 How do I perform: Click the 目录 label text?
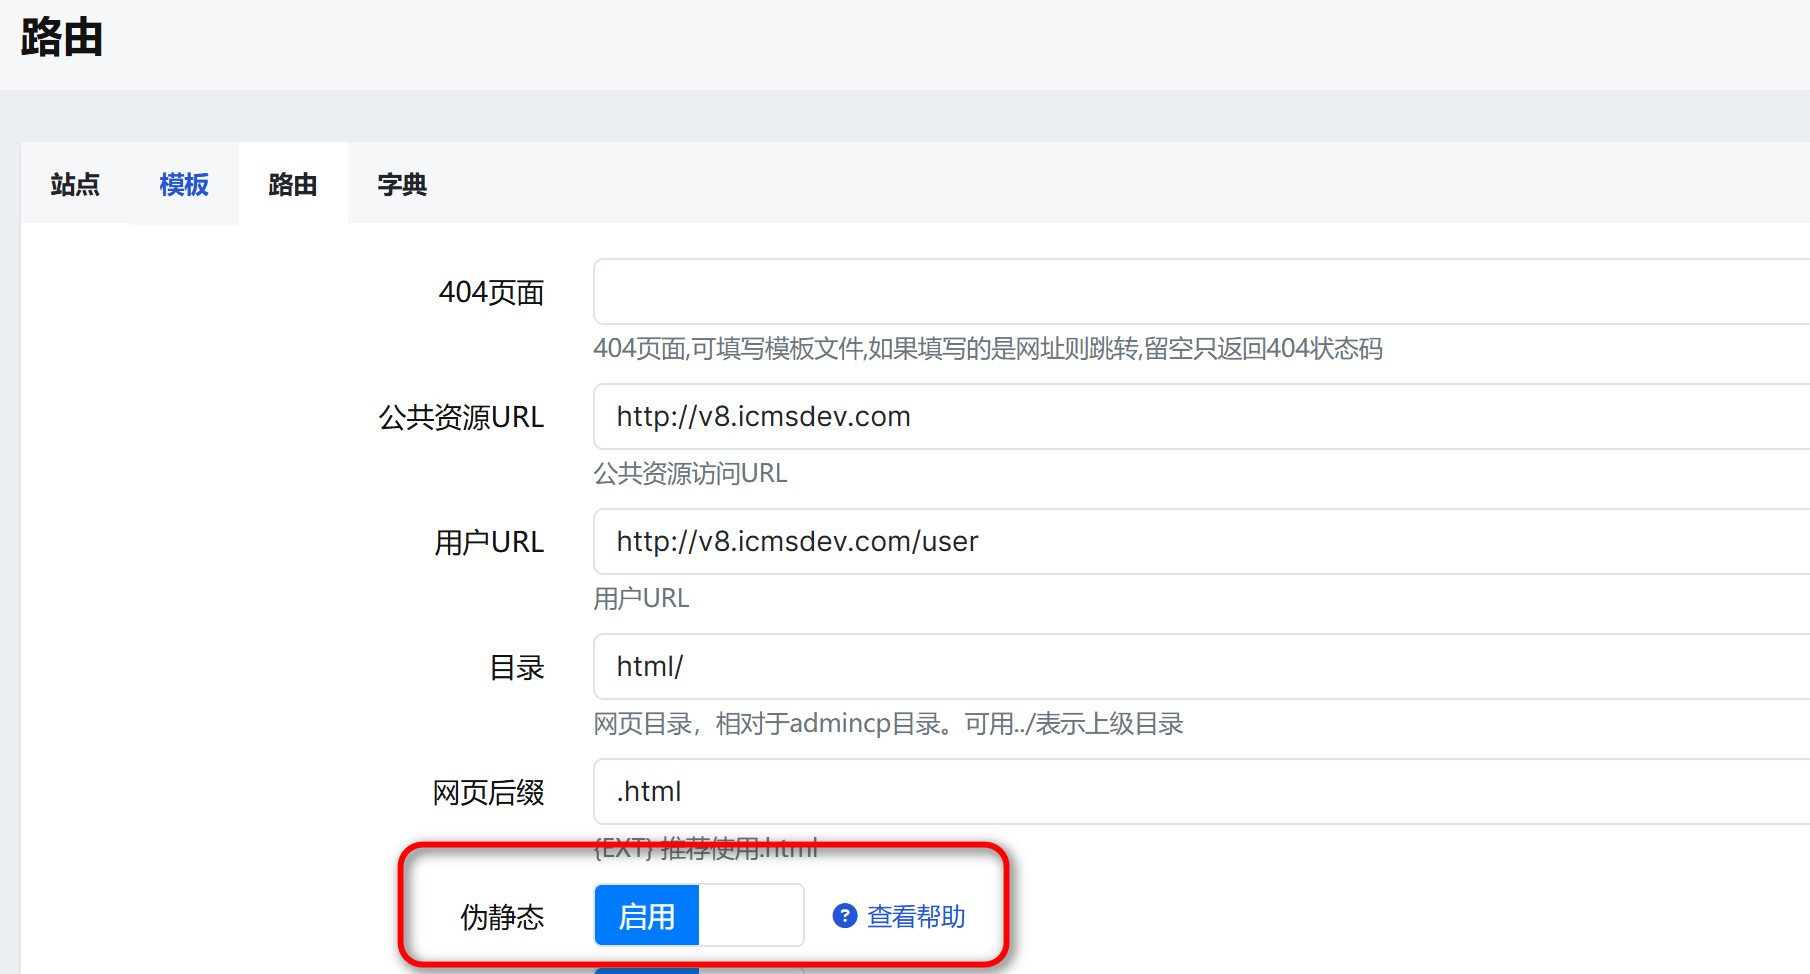click(517, 667)
